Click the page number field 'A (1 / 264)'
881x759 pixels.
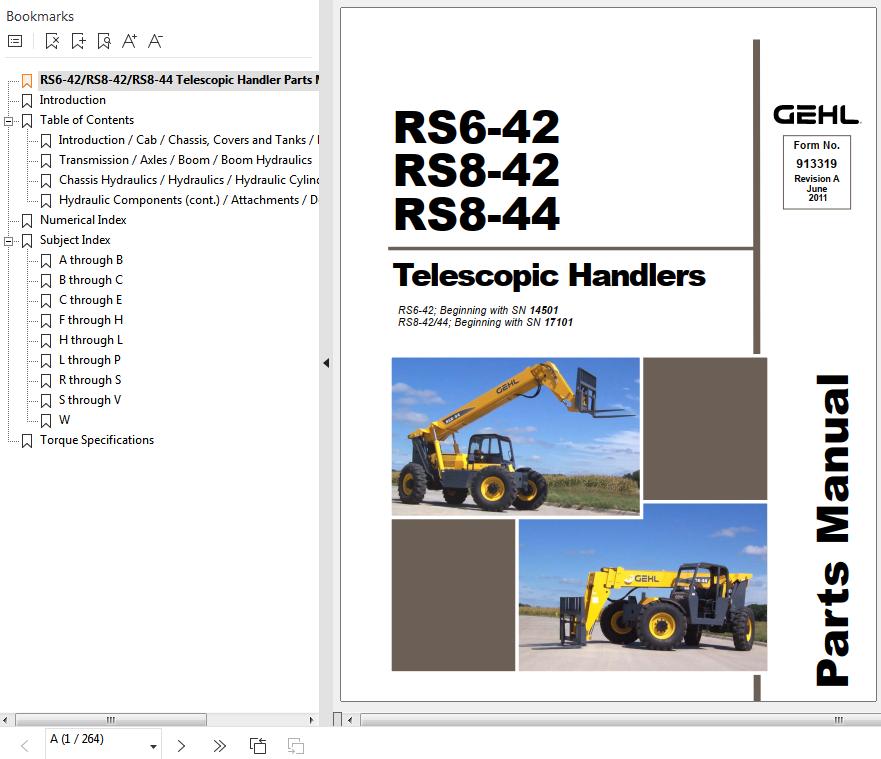[95, 740]
